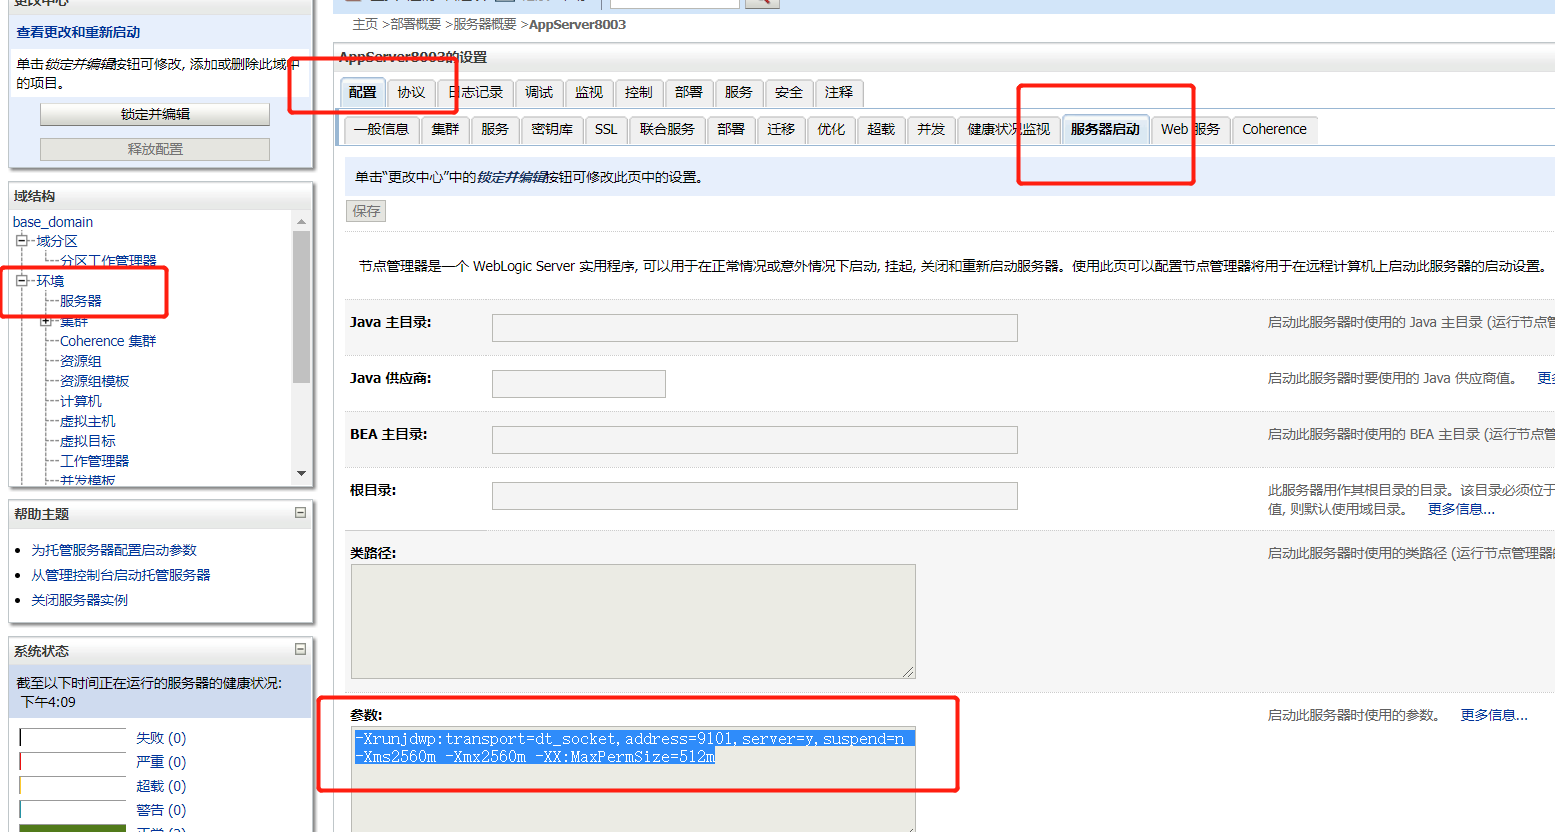This screenshot has height=832, width=1555.
Task: Select the Coherence subtab
Action: (1274, 129)
